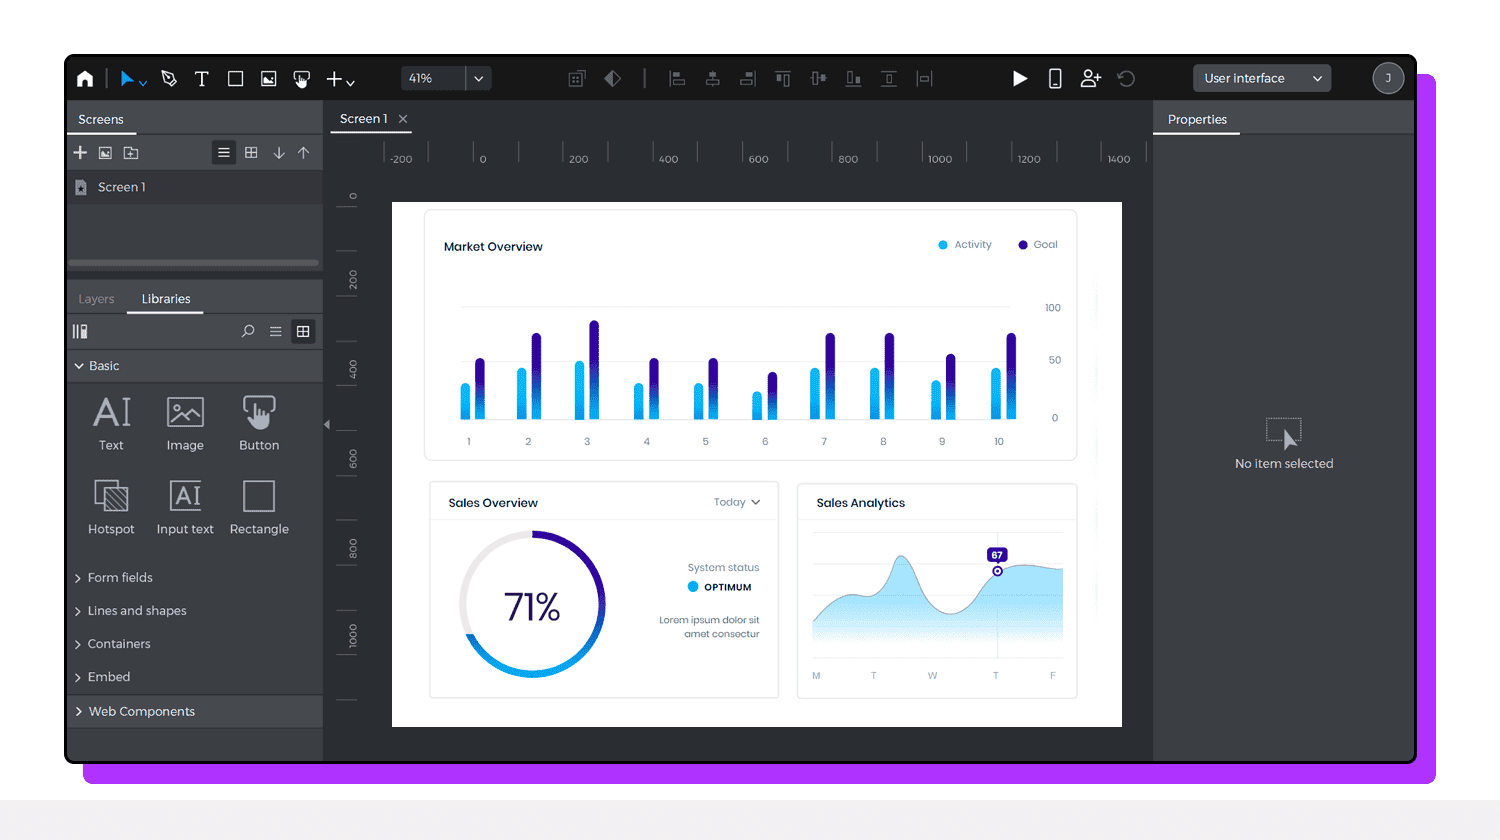Switch Screens panel to thumbnail grid view
This screenshot has width=1500, height=840.
[251, 152]
